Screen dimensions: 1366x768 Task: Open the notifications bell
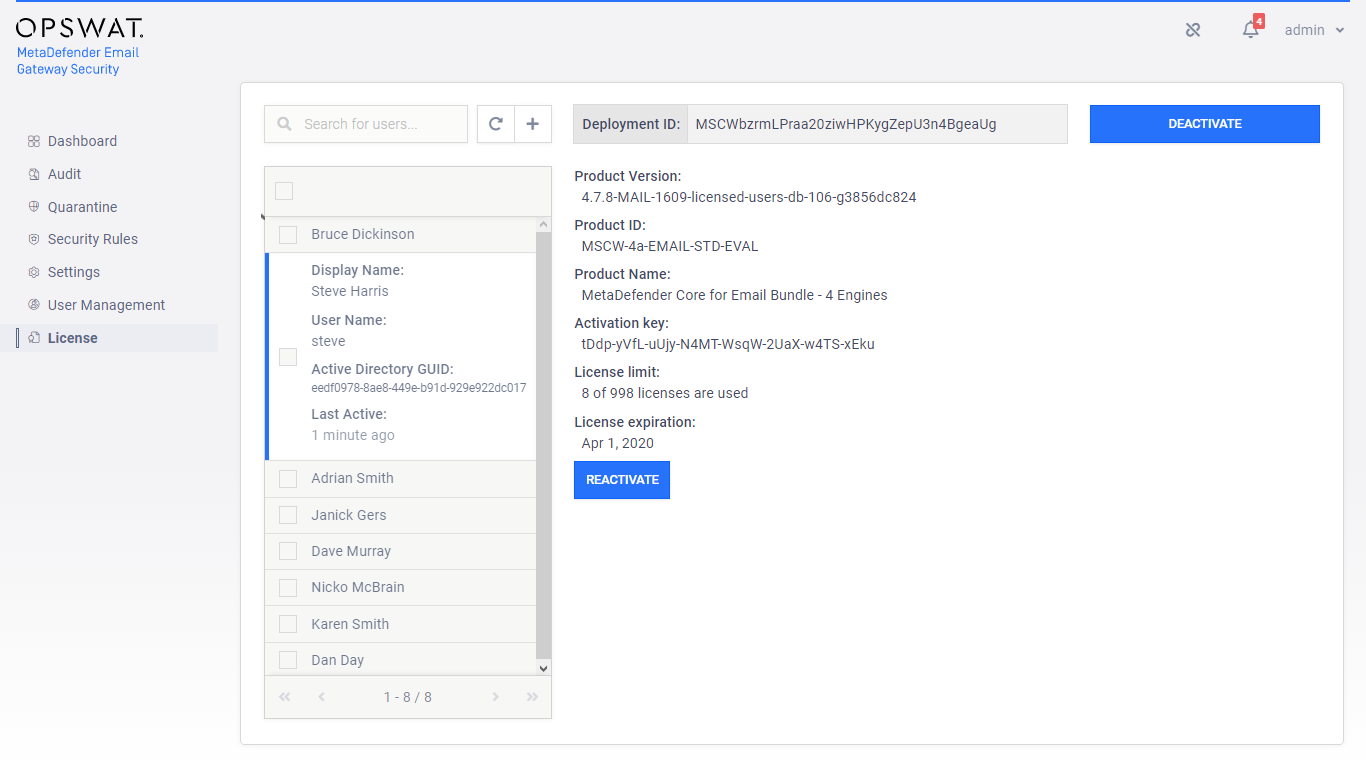[x=1250, y=30]
